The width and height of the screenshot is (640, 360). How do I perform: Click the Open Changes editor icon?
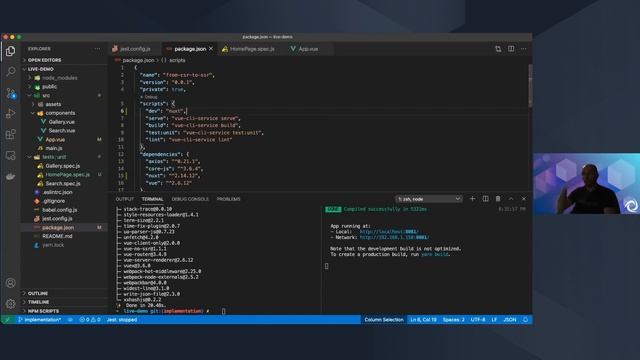(498, 49)
